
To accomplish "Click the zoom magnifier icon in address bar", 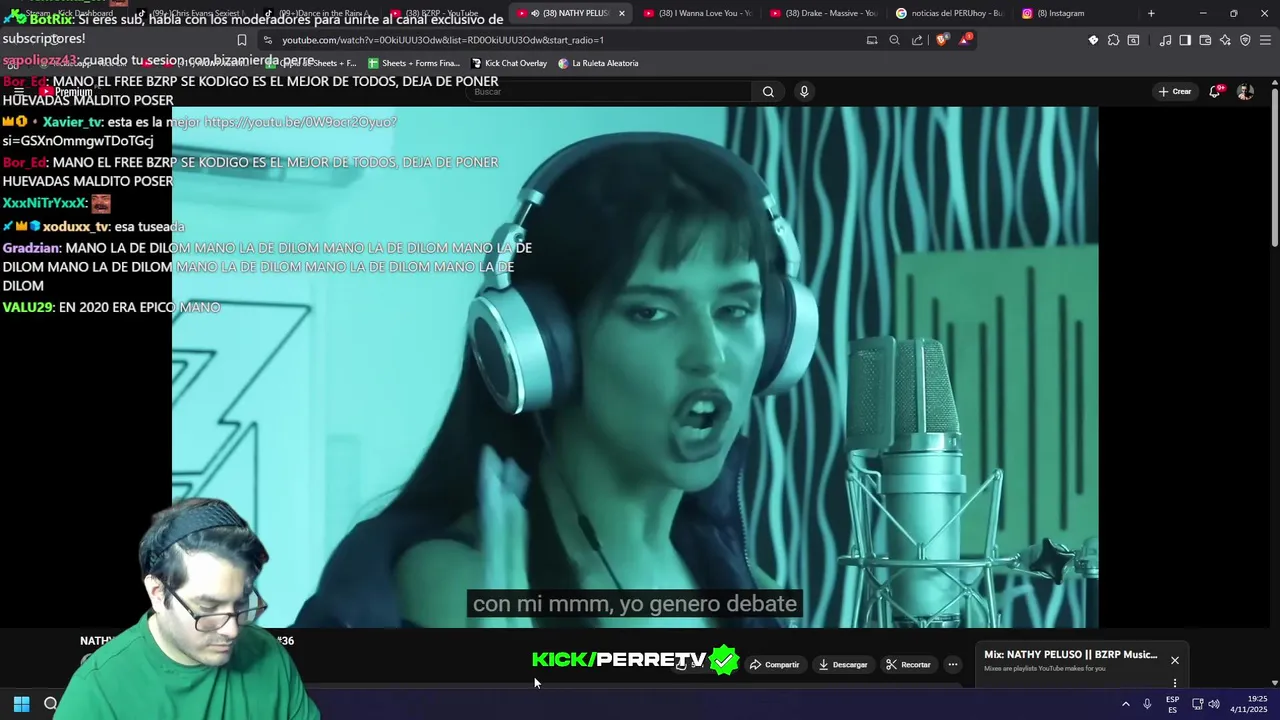I will click(x=894, y=40).
